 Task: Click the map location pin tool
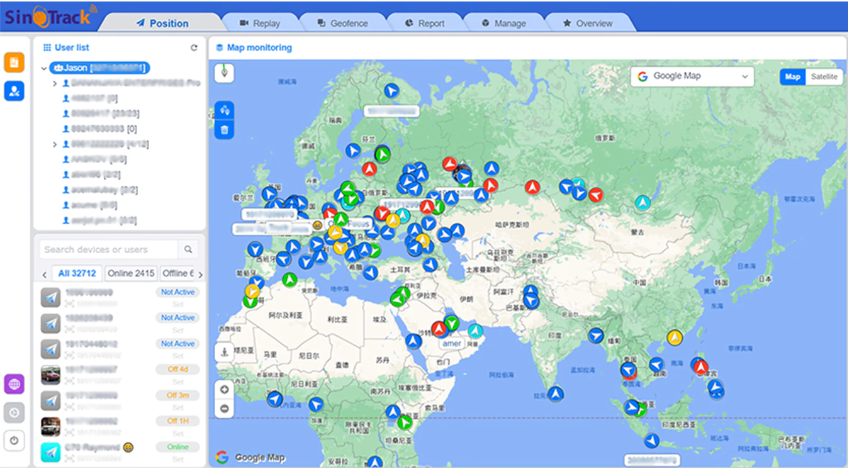coord(224,72)
